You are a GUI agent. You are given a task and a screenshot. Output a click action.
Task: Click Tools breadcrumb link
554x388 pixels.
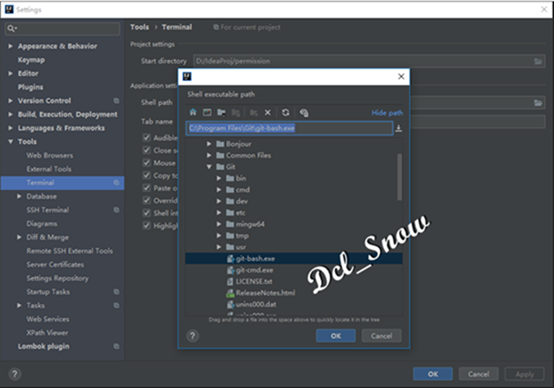click(140, 27)
